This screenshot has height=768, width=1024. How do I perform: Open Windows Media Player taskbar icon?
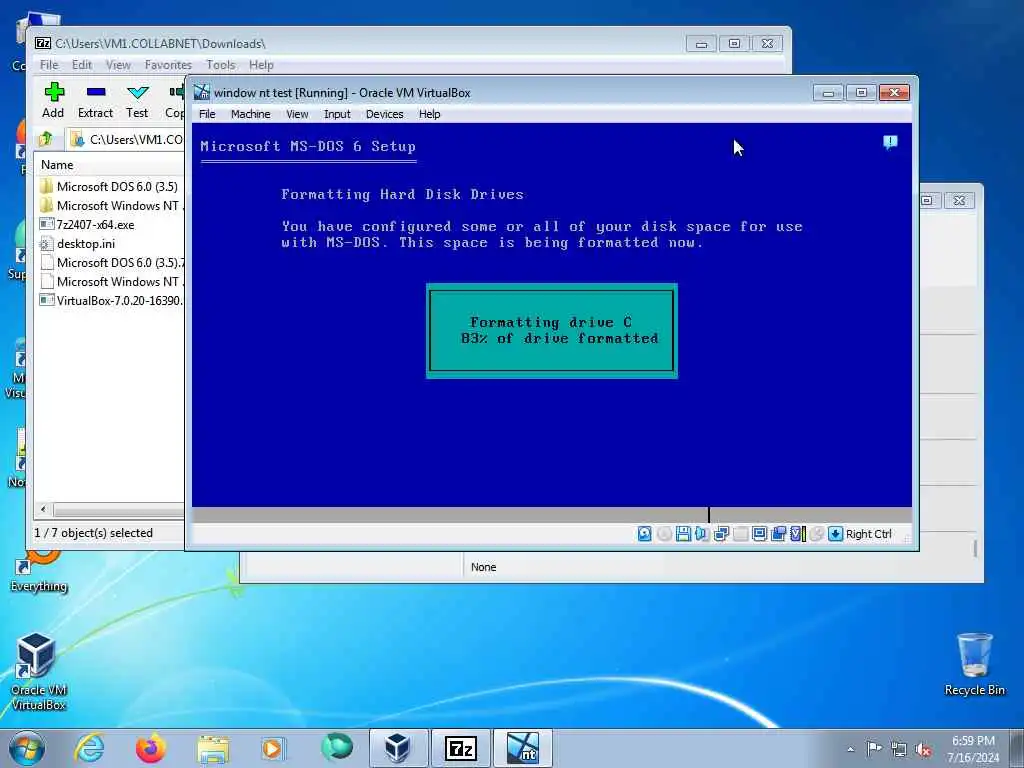coord(273,748)
